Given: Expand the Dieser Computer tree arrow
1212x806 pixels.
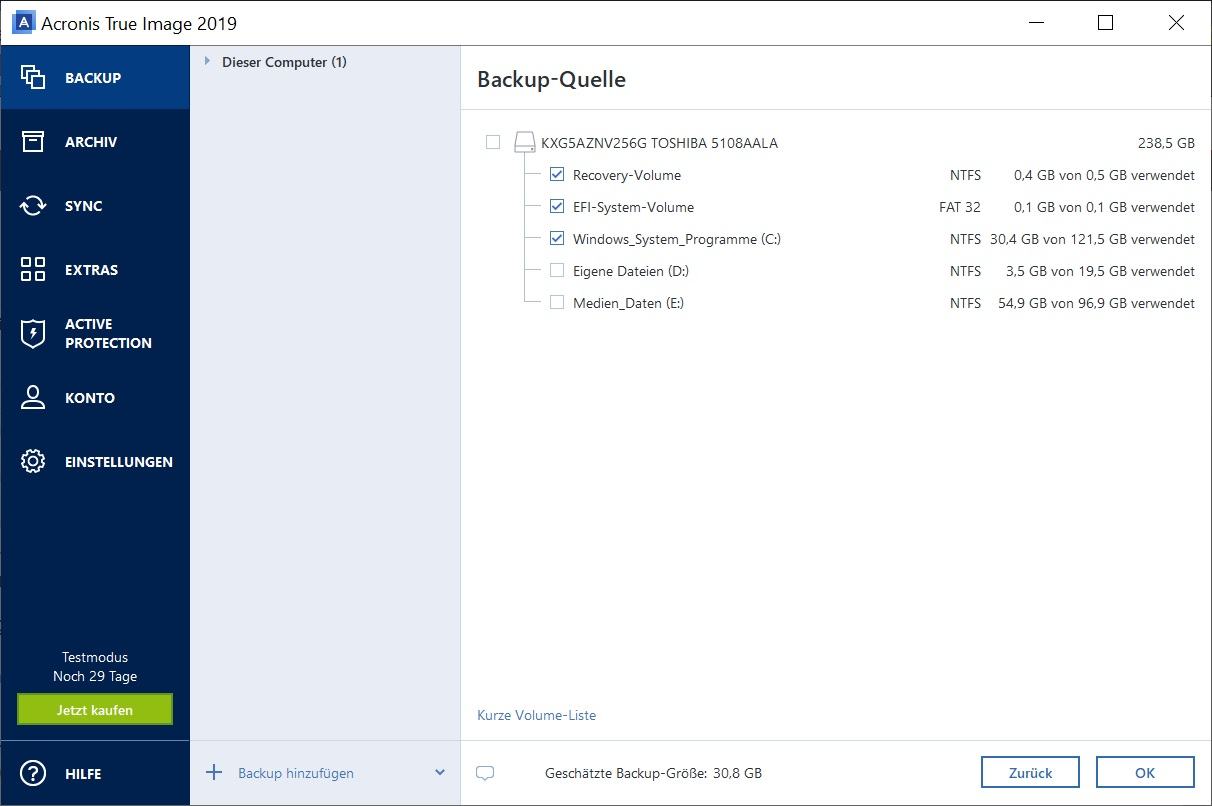Looking at the screenshot, I should click(x=208, y=62).
